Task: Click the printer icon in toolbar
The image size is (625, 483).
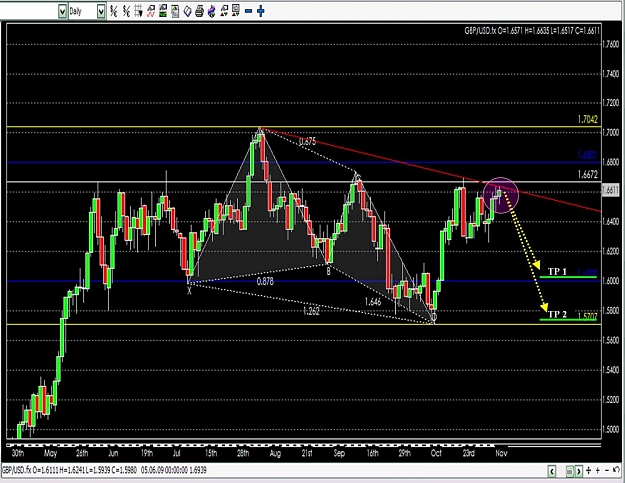Action: (x=199, y=11)
